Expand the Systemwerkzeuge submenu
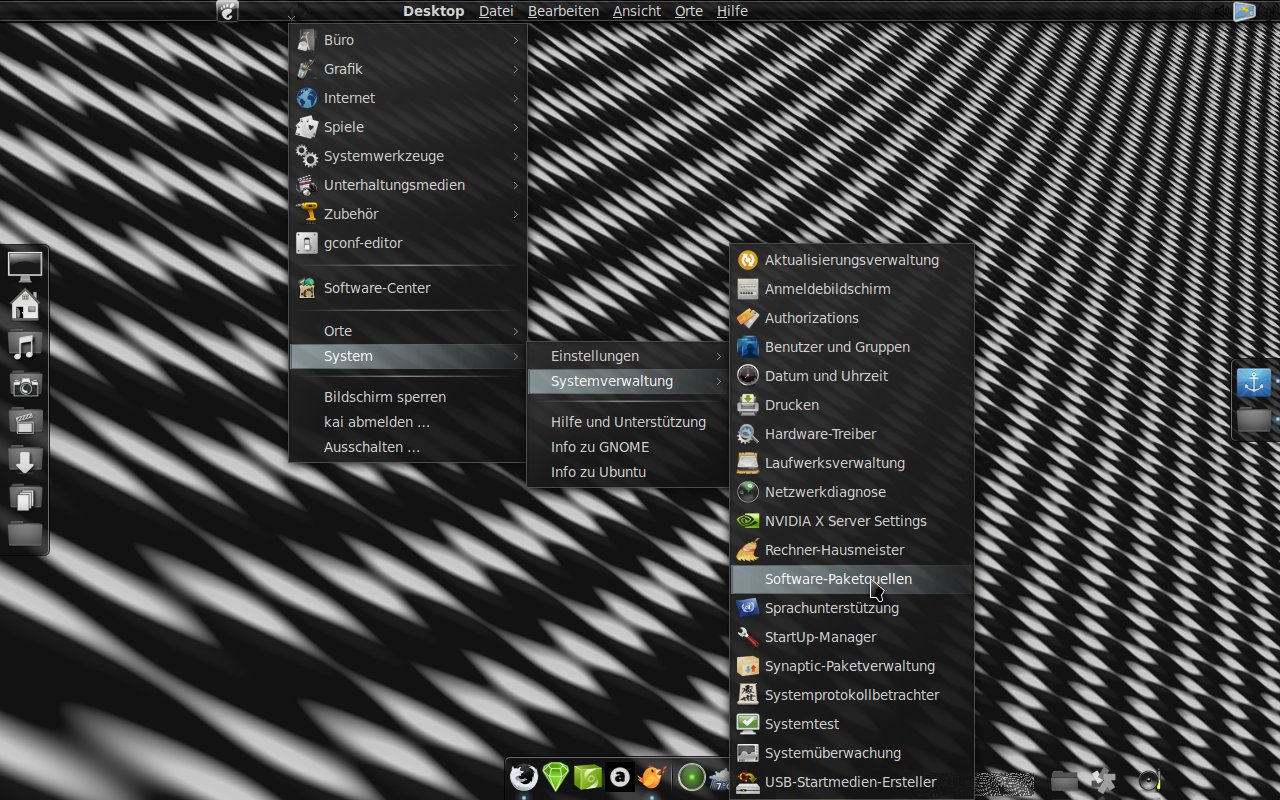This screenshot has width=1280, height=800. [x=408, y=156]
